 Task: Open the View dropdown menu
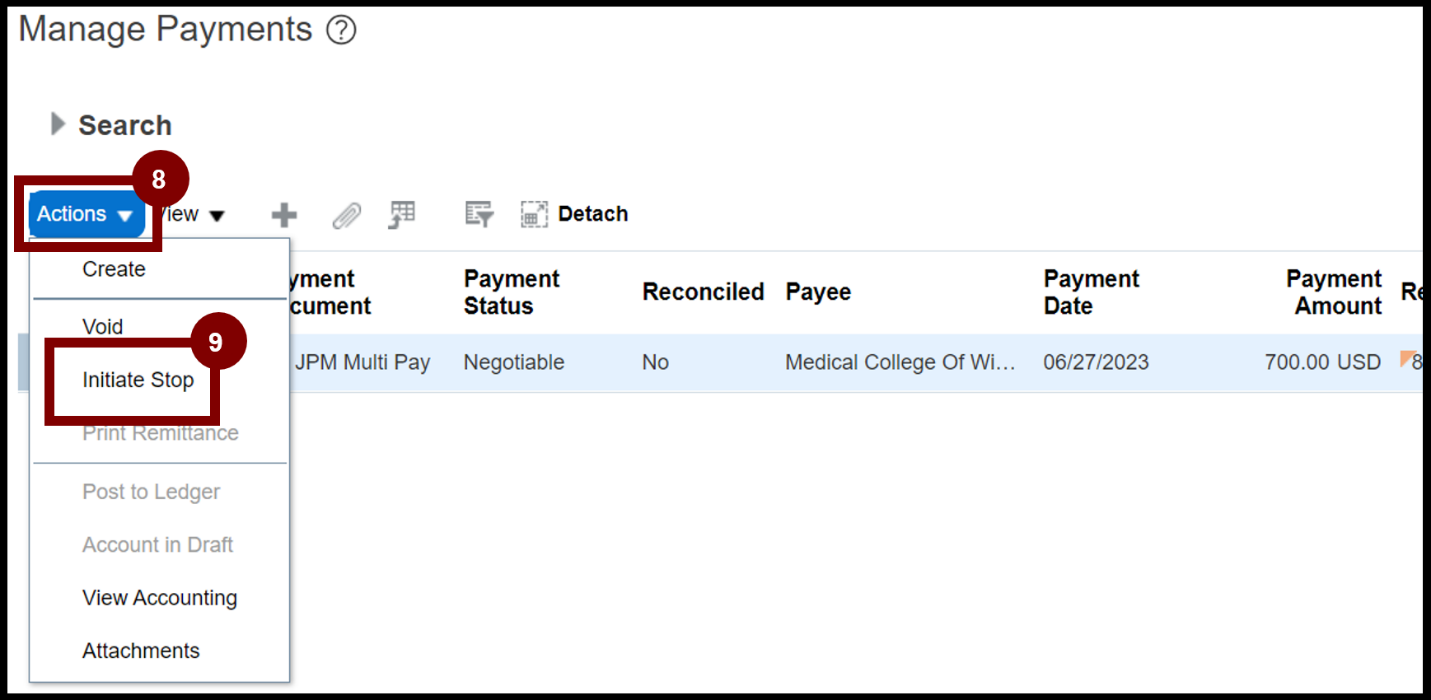190,214
